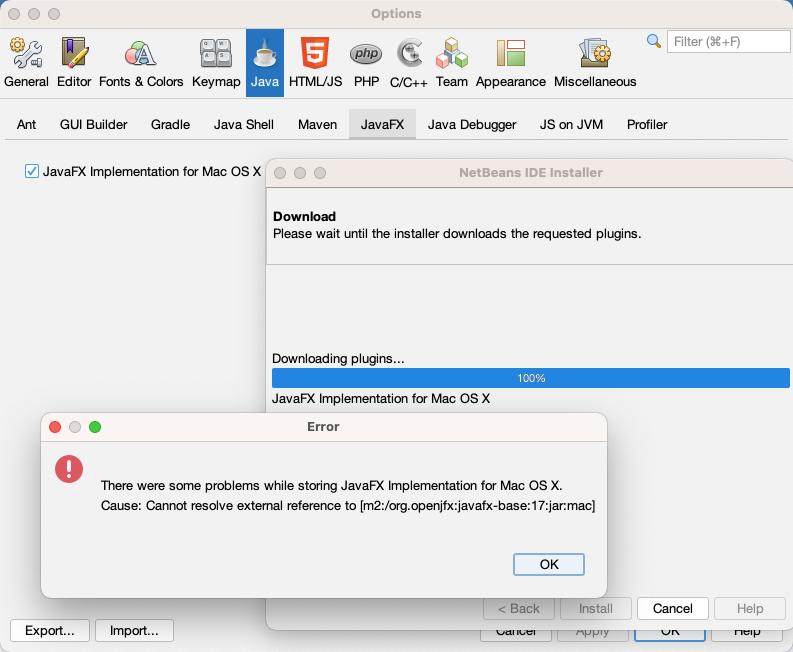Toggle JavaFX Implementation for Mac OS X checkbox
Screen dimensions: 793x652
tap(32, 171)
